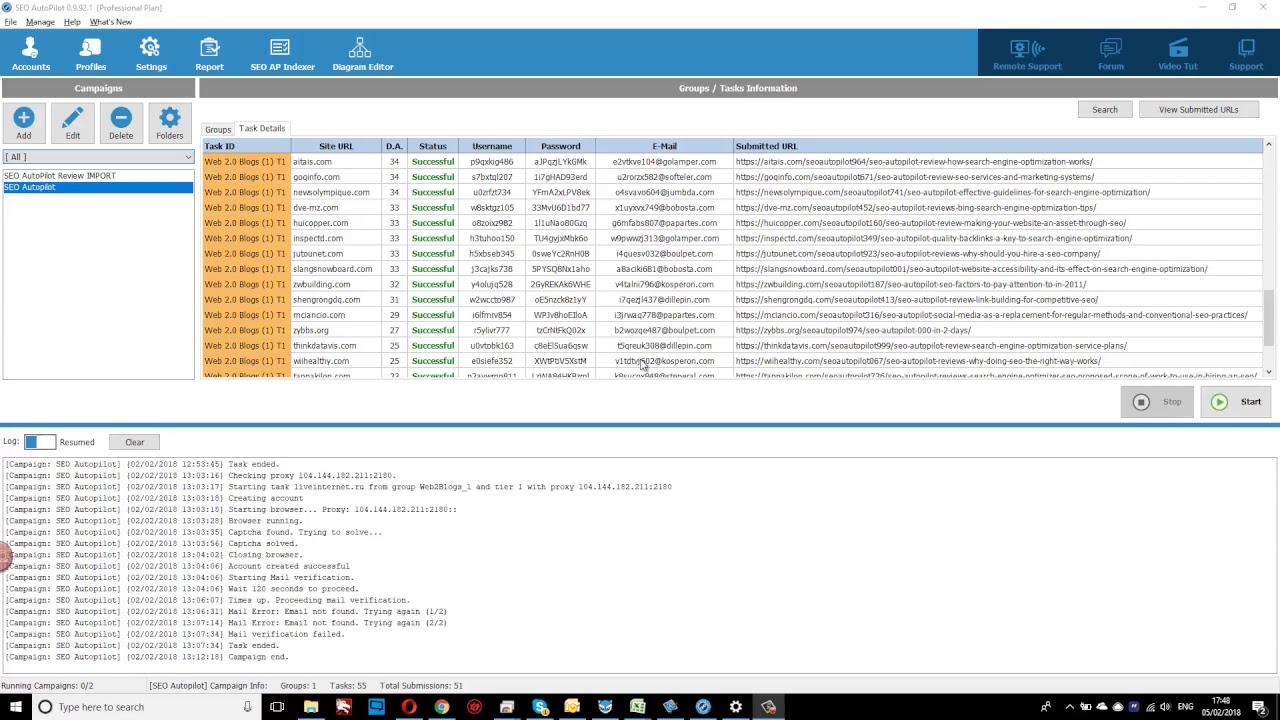Add a new campaign

pyautogui.click(x=24, y=123)
